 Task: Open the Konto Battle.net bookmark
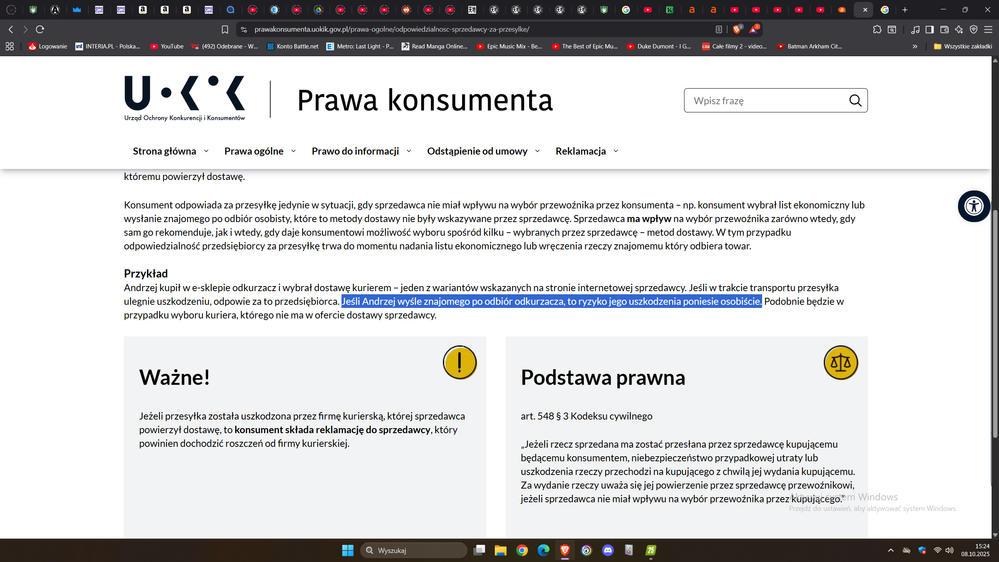pyautogui.click(x=291, y=46)
